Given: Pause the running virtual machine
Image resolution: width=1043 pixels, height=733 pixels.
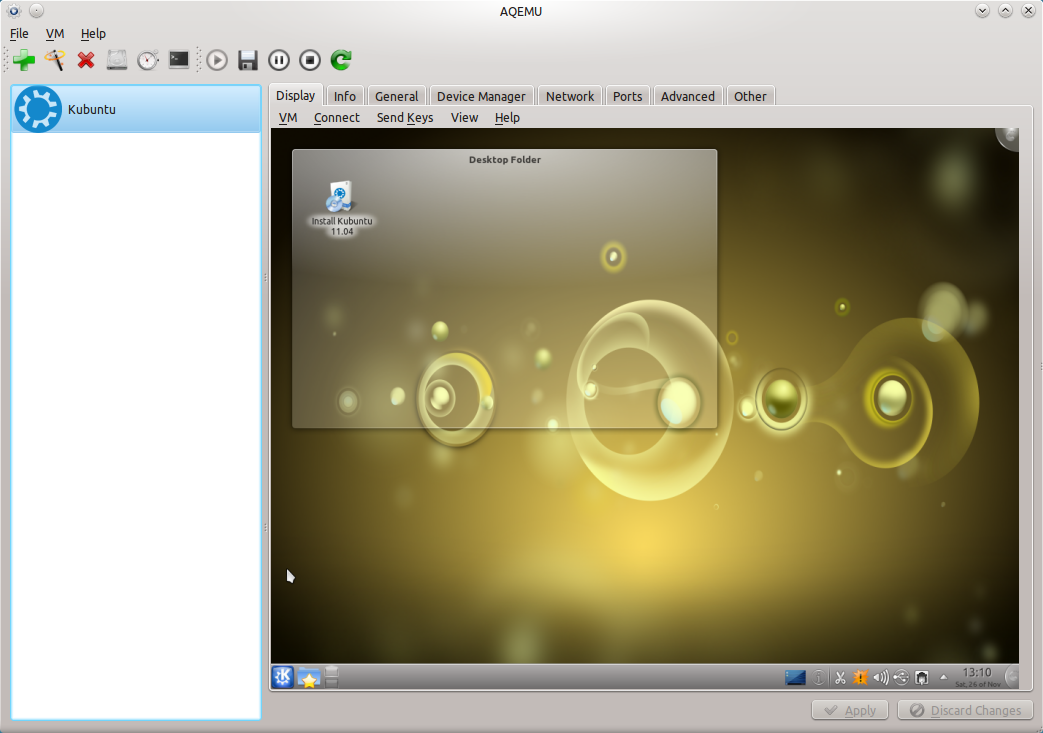Looking at the screenshot, I should pyautogui.click(x=279, y=61).
